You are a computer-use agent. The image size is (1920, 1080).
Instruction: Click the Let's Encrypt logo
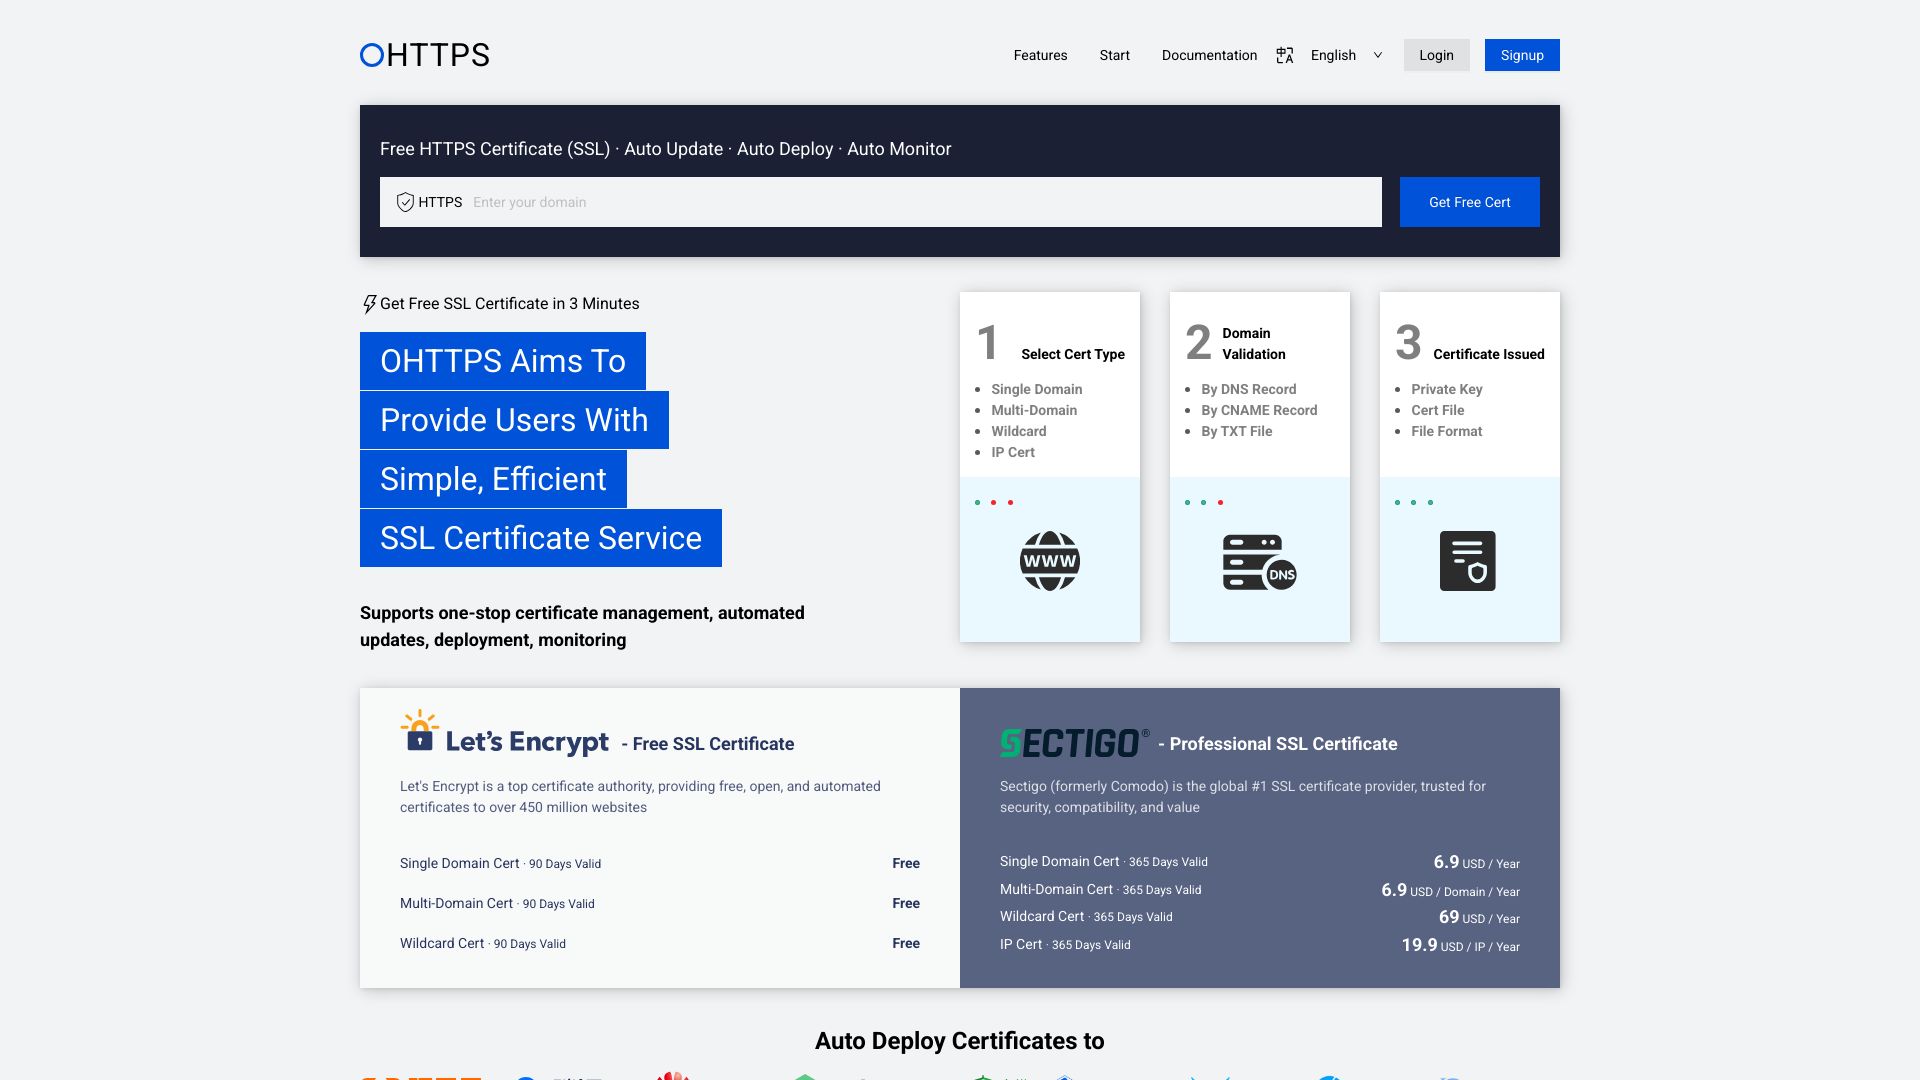pos(504,733)
